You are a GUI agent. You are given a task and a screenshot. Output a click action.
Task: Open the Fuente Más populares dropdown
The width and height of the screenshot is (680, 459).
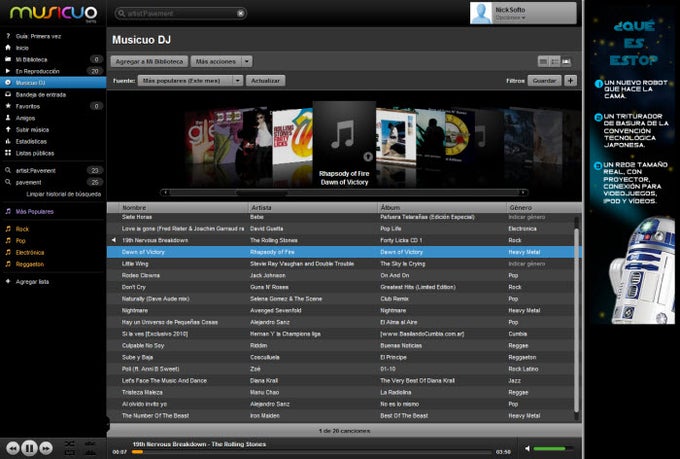(190, 81)
